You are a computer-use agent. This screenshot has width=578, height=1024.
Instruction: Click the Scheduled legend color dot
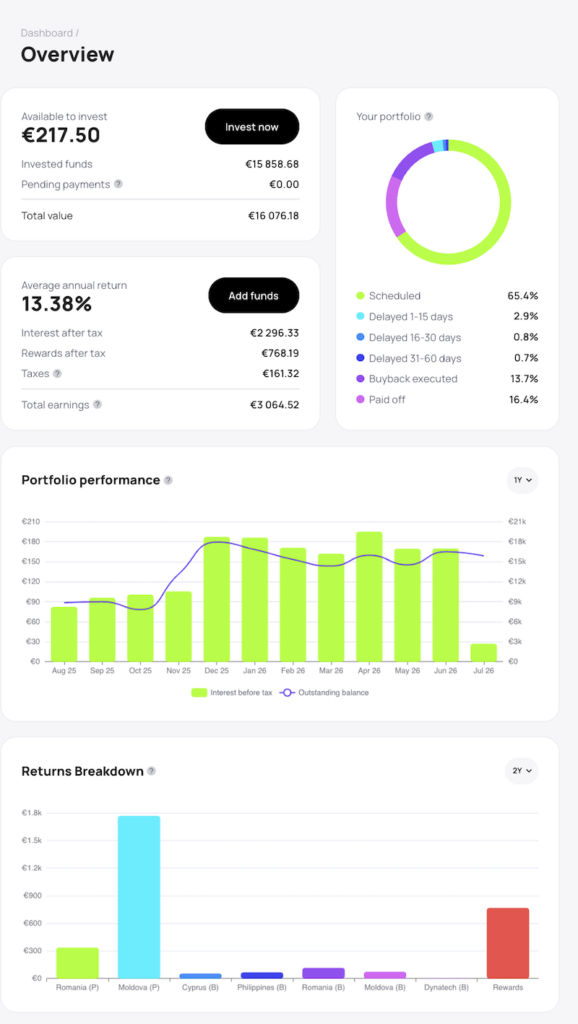[360, 296]
